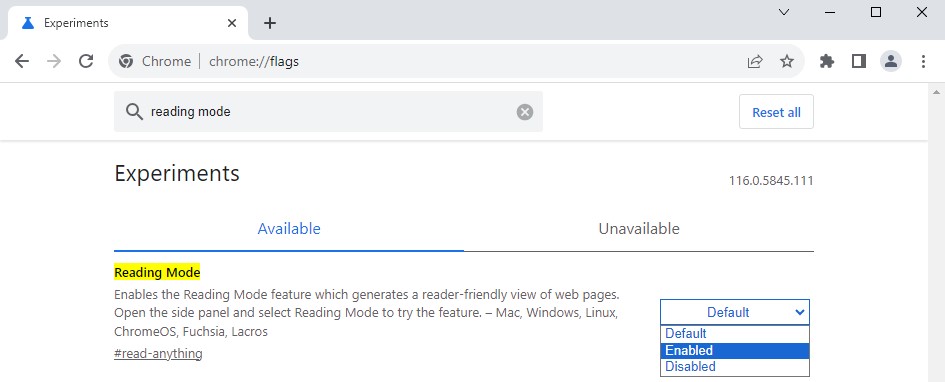Open the Reading Mode Default dropdown
This screenshot has height=382, width=945.
click(x=735, y=312)
